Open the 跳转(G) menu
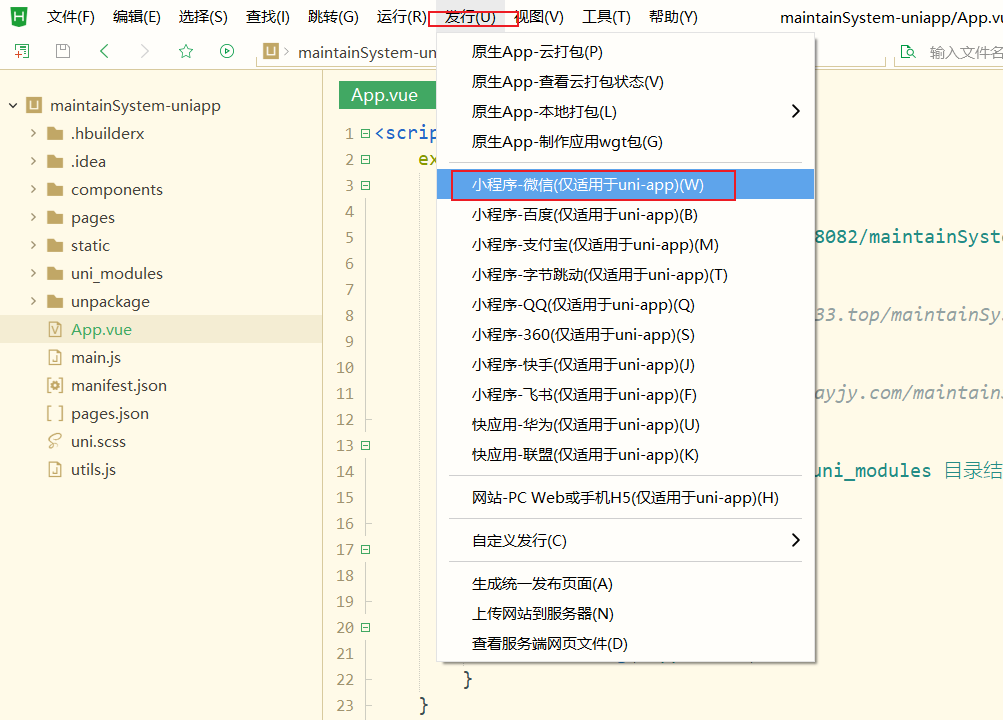This screenshot has width=1003, height=720. click(x=333, y=17)
